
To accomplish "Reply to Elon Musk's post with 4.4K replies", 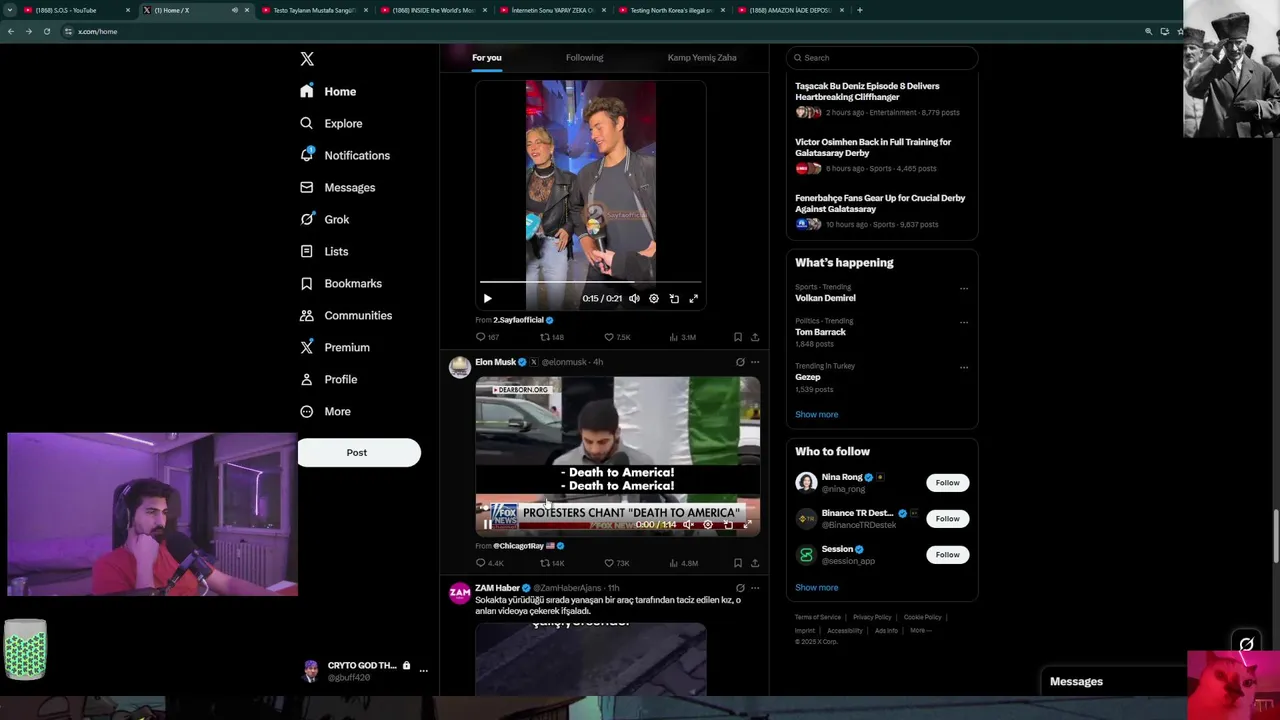I will click(x=490, y=563).
